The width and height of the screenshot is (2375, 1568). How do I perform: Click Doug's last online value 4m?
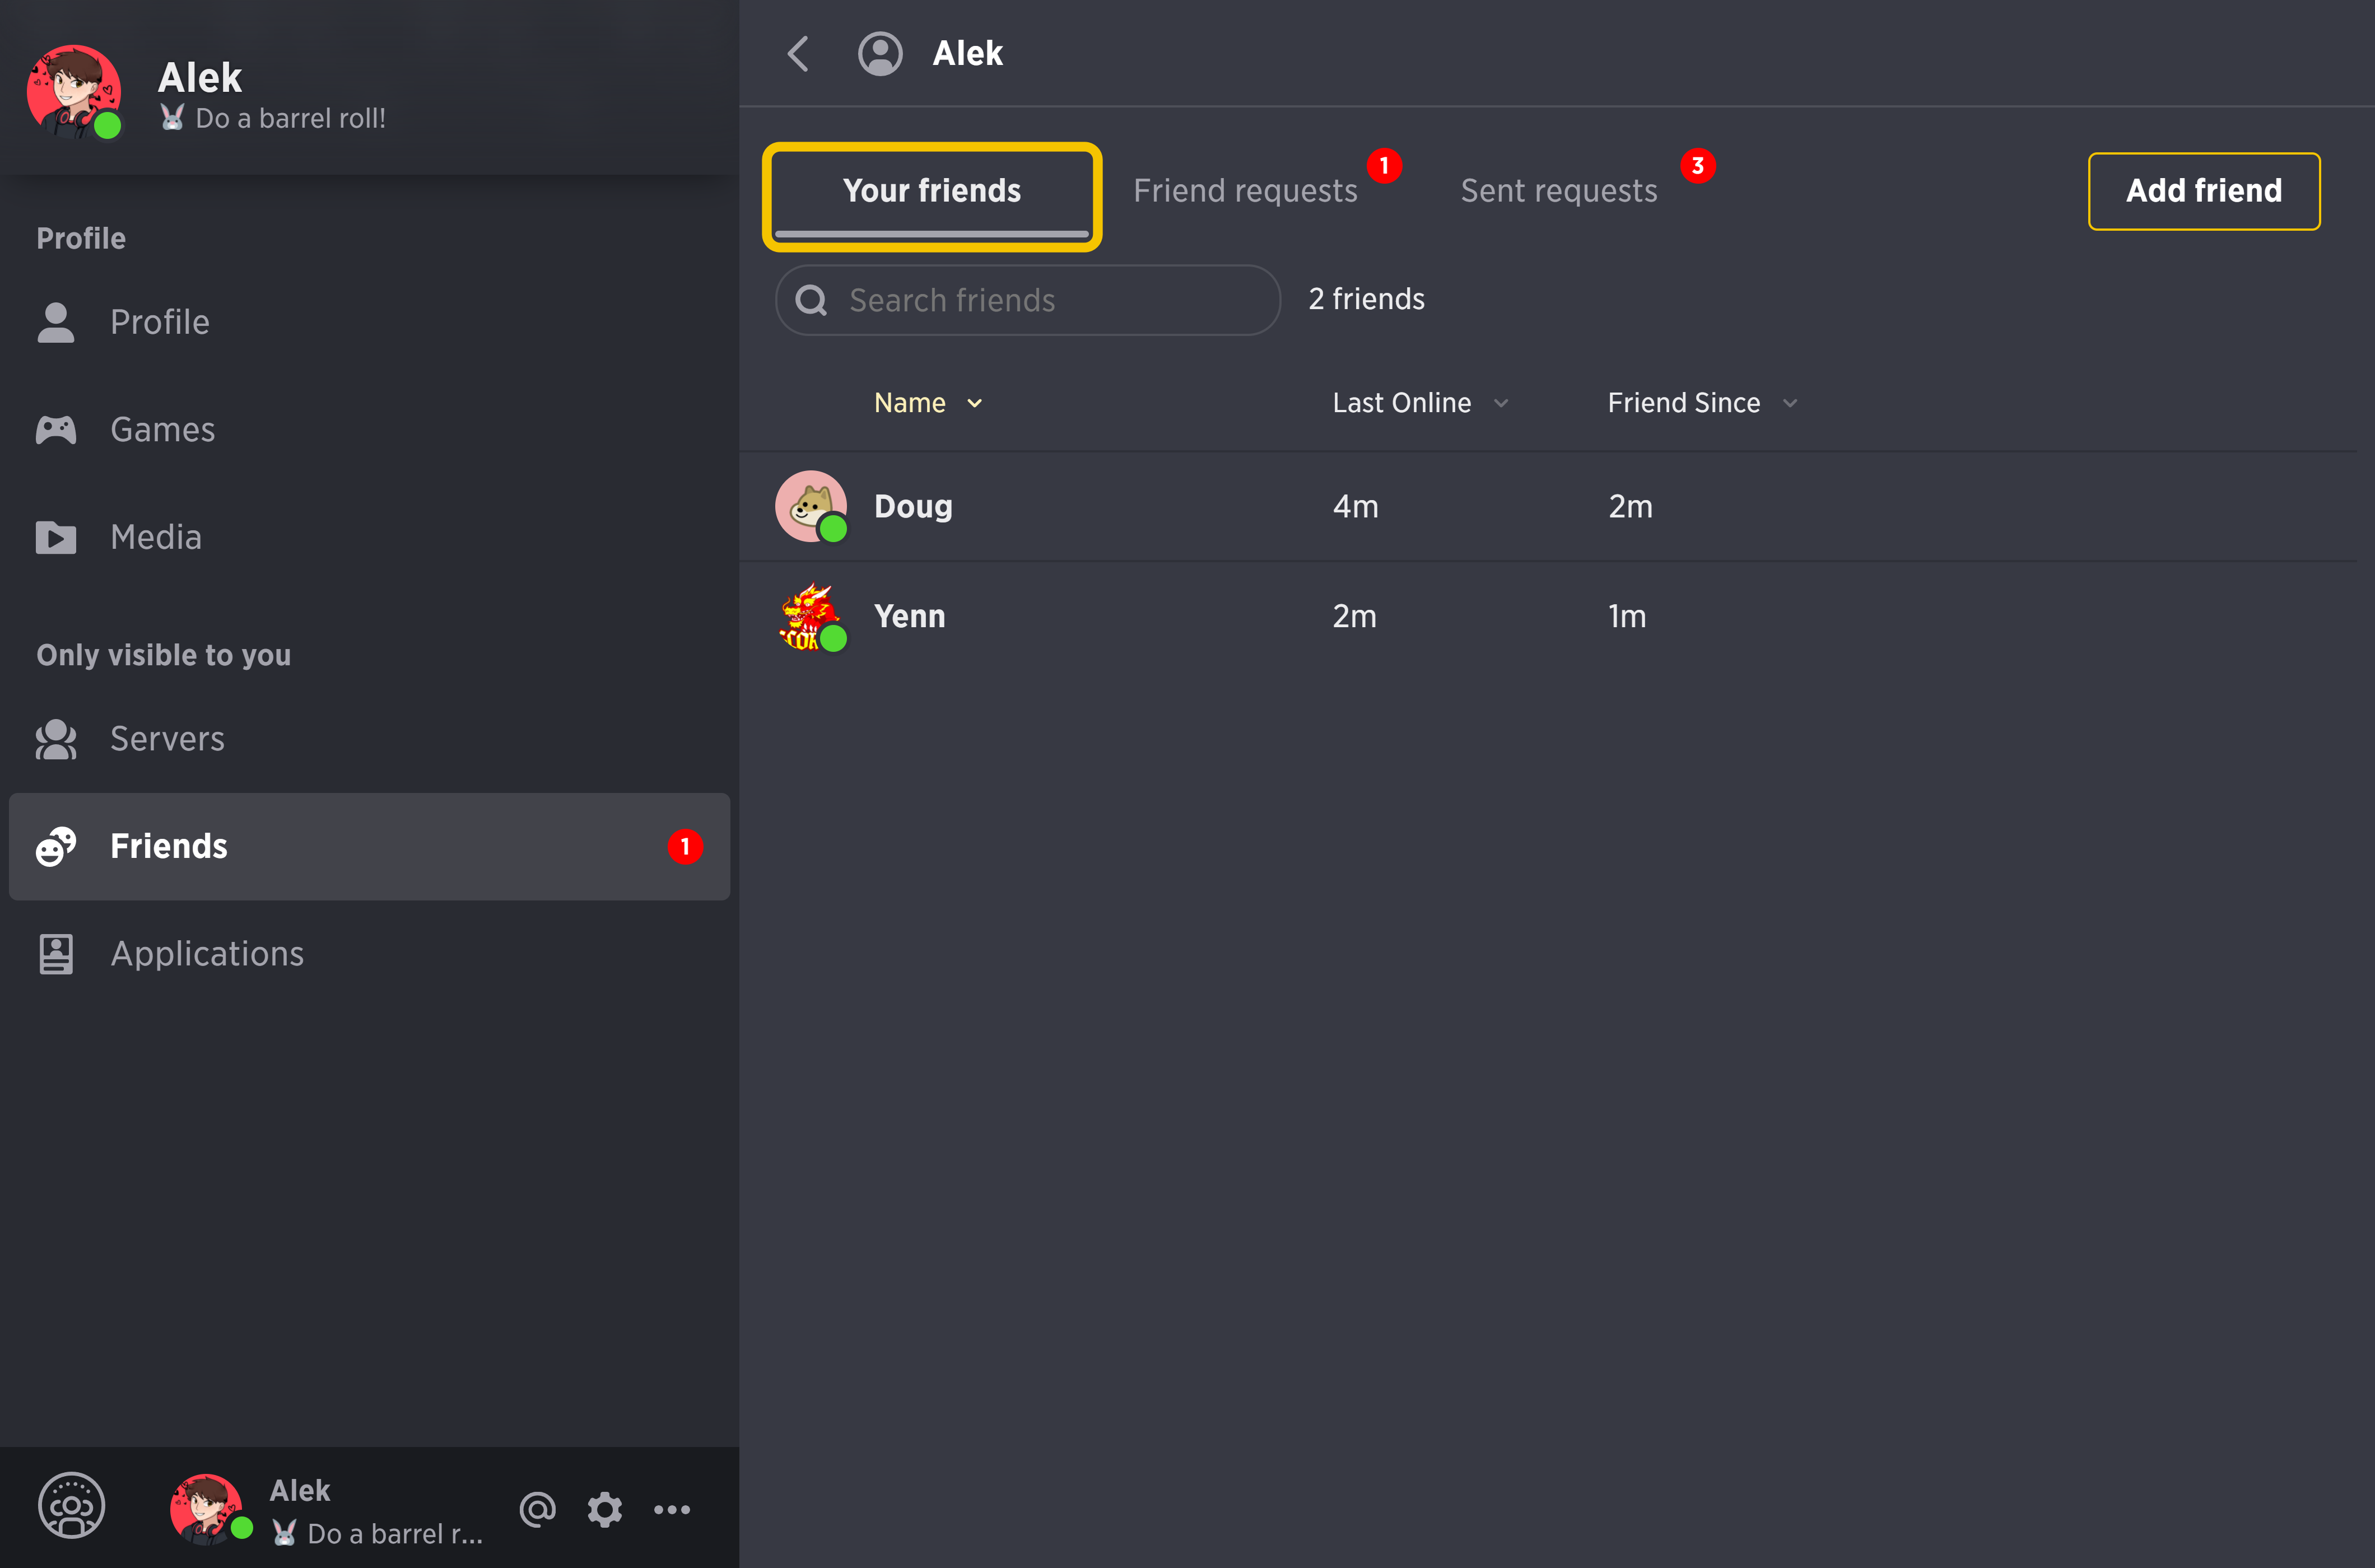coord(1355,507)
